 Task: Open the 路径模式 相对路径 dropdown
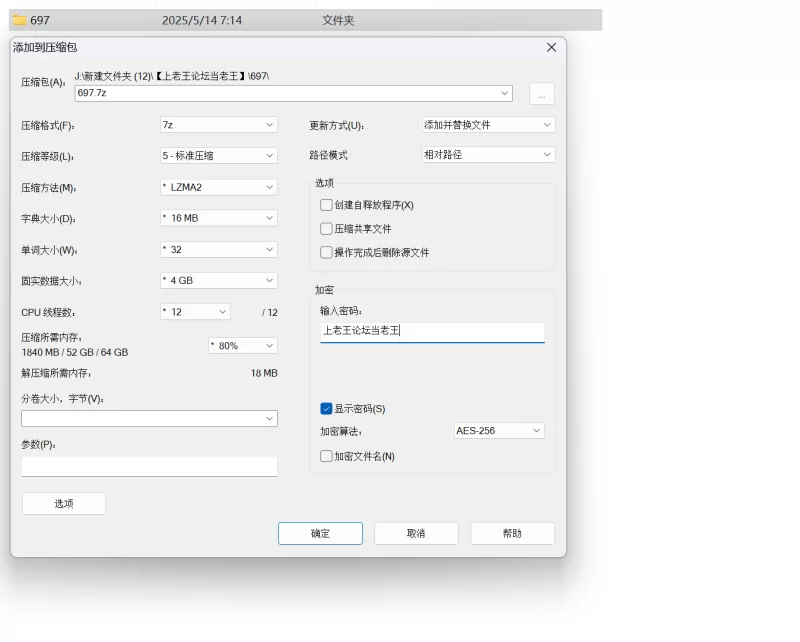488,155
